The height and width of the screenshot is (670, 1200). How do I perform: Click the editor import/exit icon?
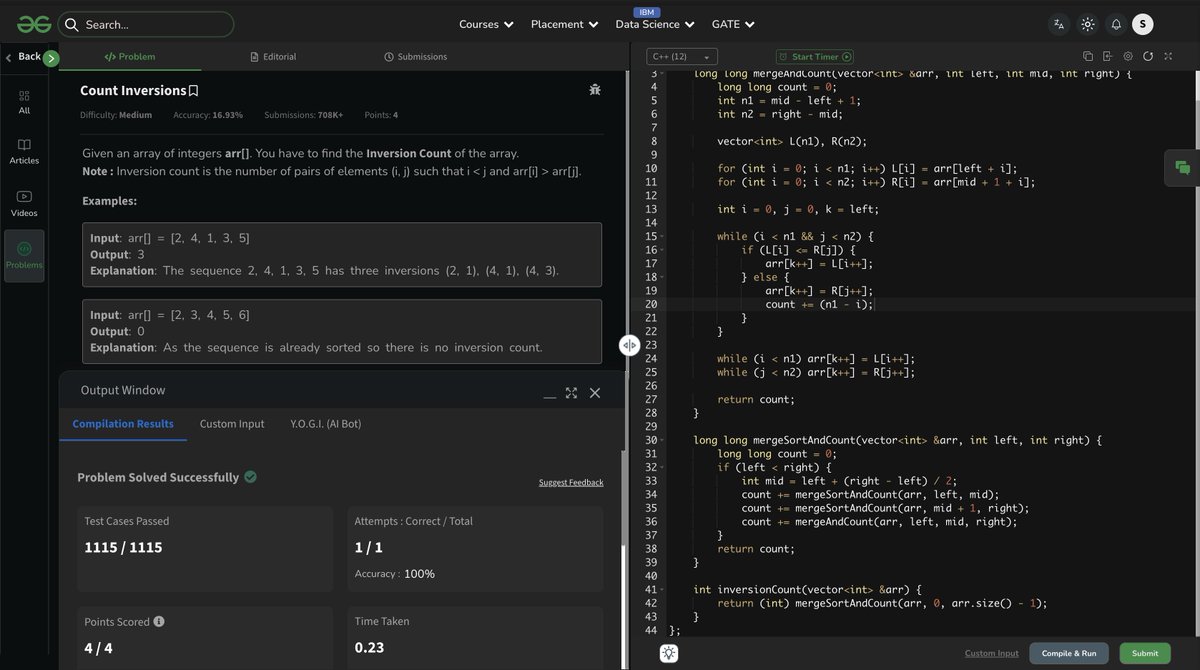point(1108,57)
